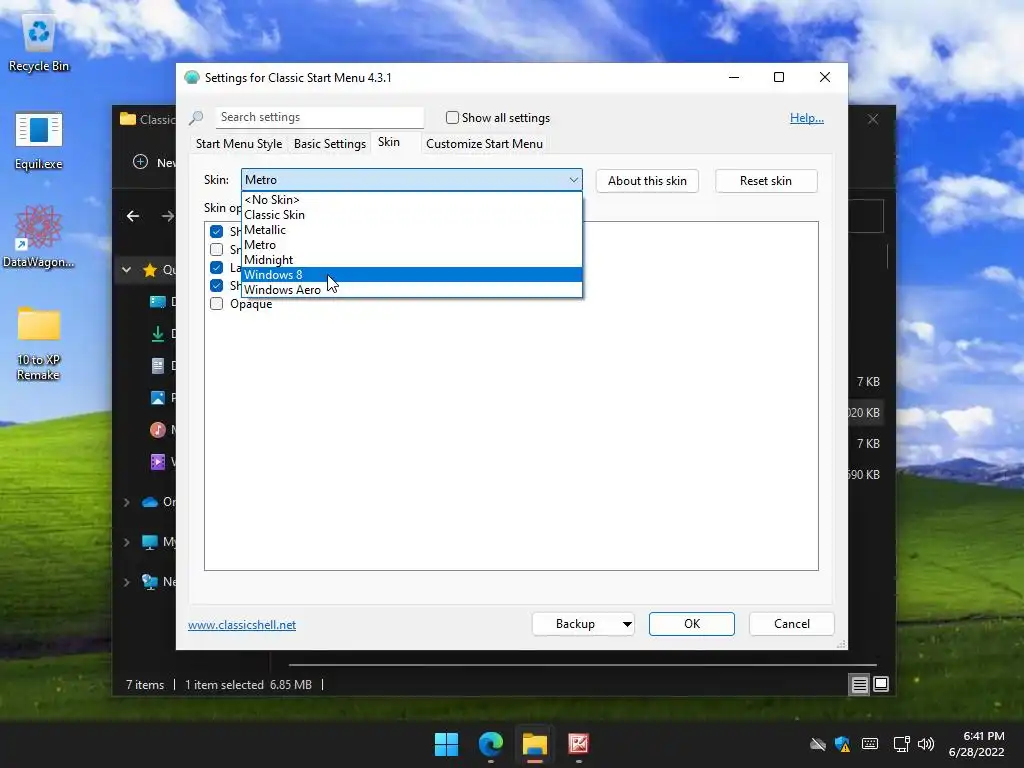The width and height of the screenshot is (1024, 768).
Task: Select the 10 to XP Remake folder
Action: click(x=39, y=344)
